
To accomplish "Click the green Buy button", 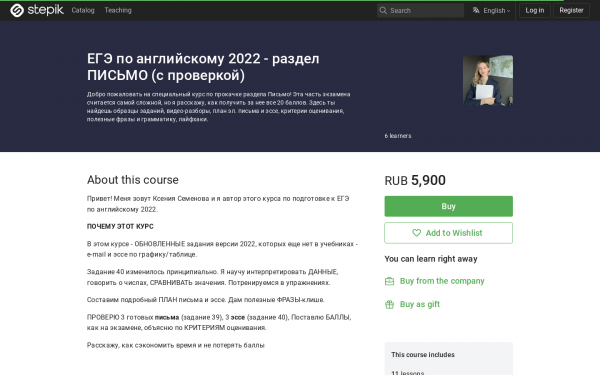I will coord(448,206).
